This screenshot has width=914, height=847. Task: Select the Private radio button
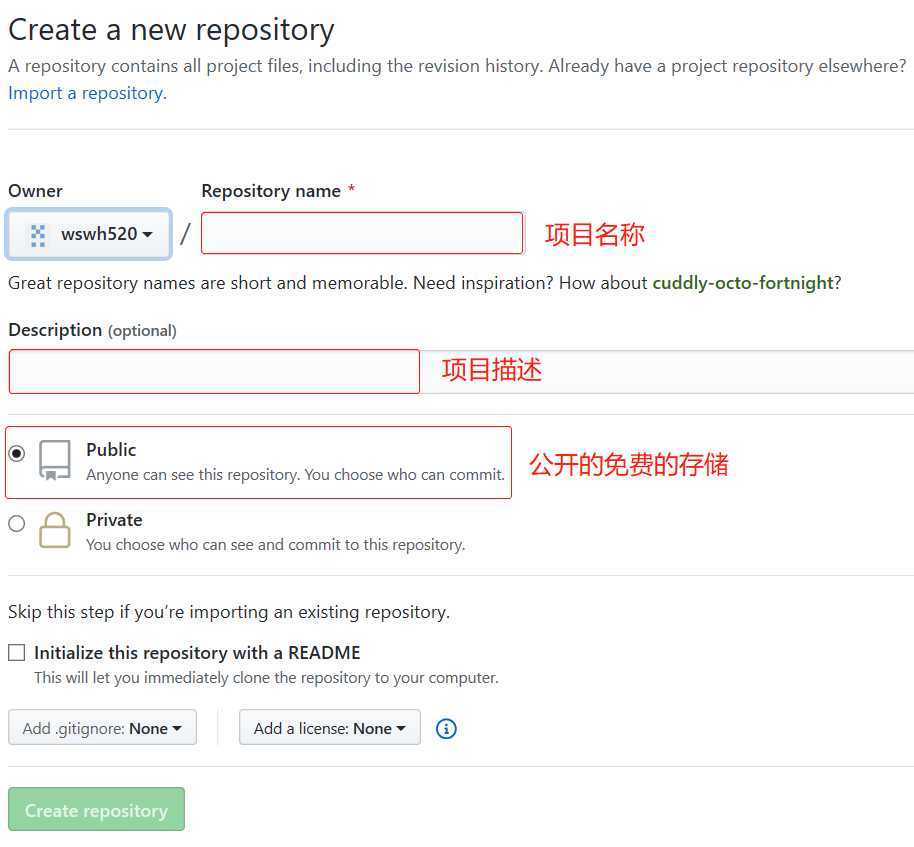pos(17,523)
